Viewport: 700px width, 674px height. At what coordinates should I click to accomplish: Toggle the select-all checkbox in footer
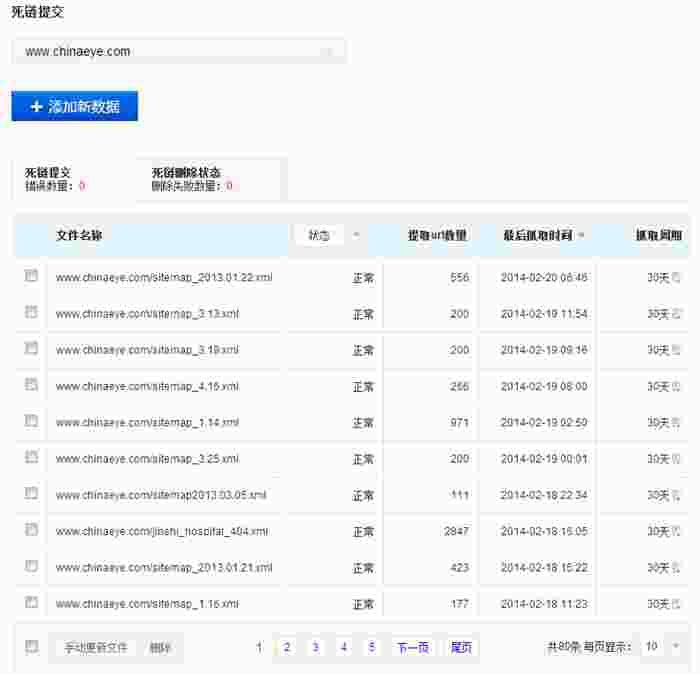pyautogui.click(x=31, y=647)
